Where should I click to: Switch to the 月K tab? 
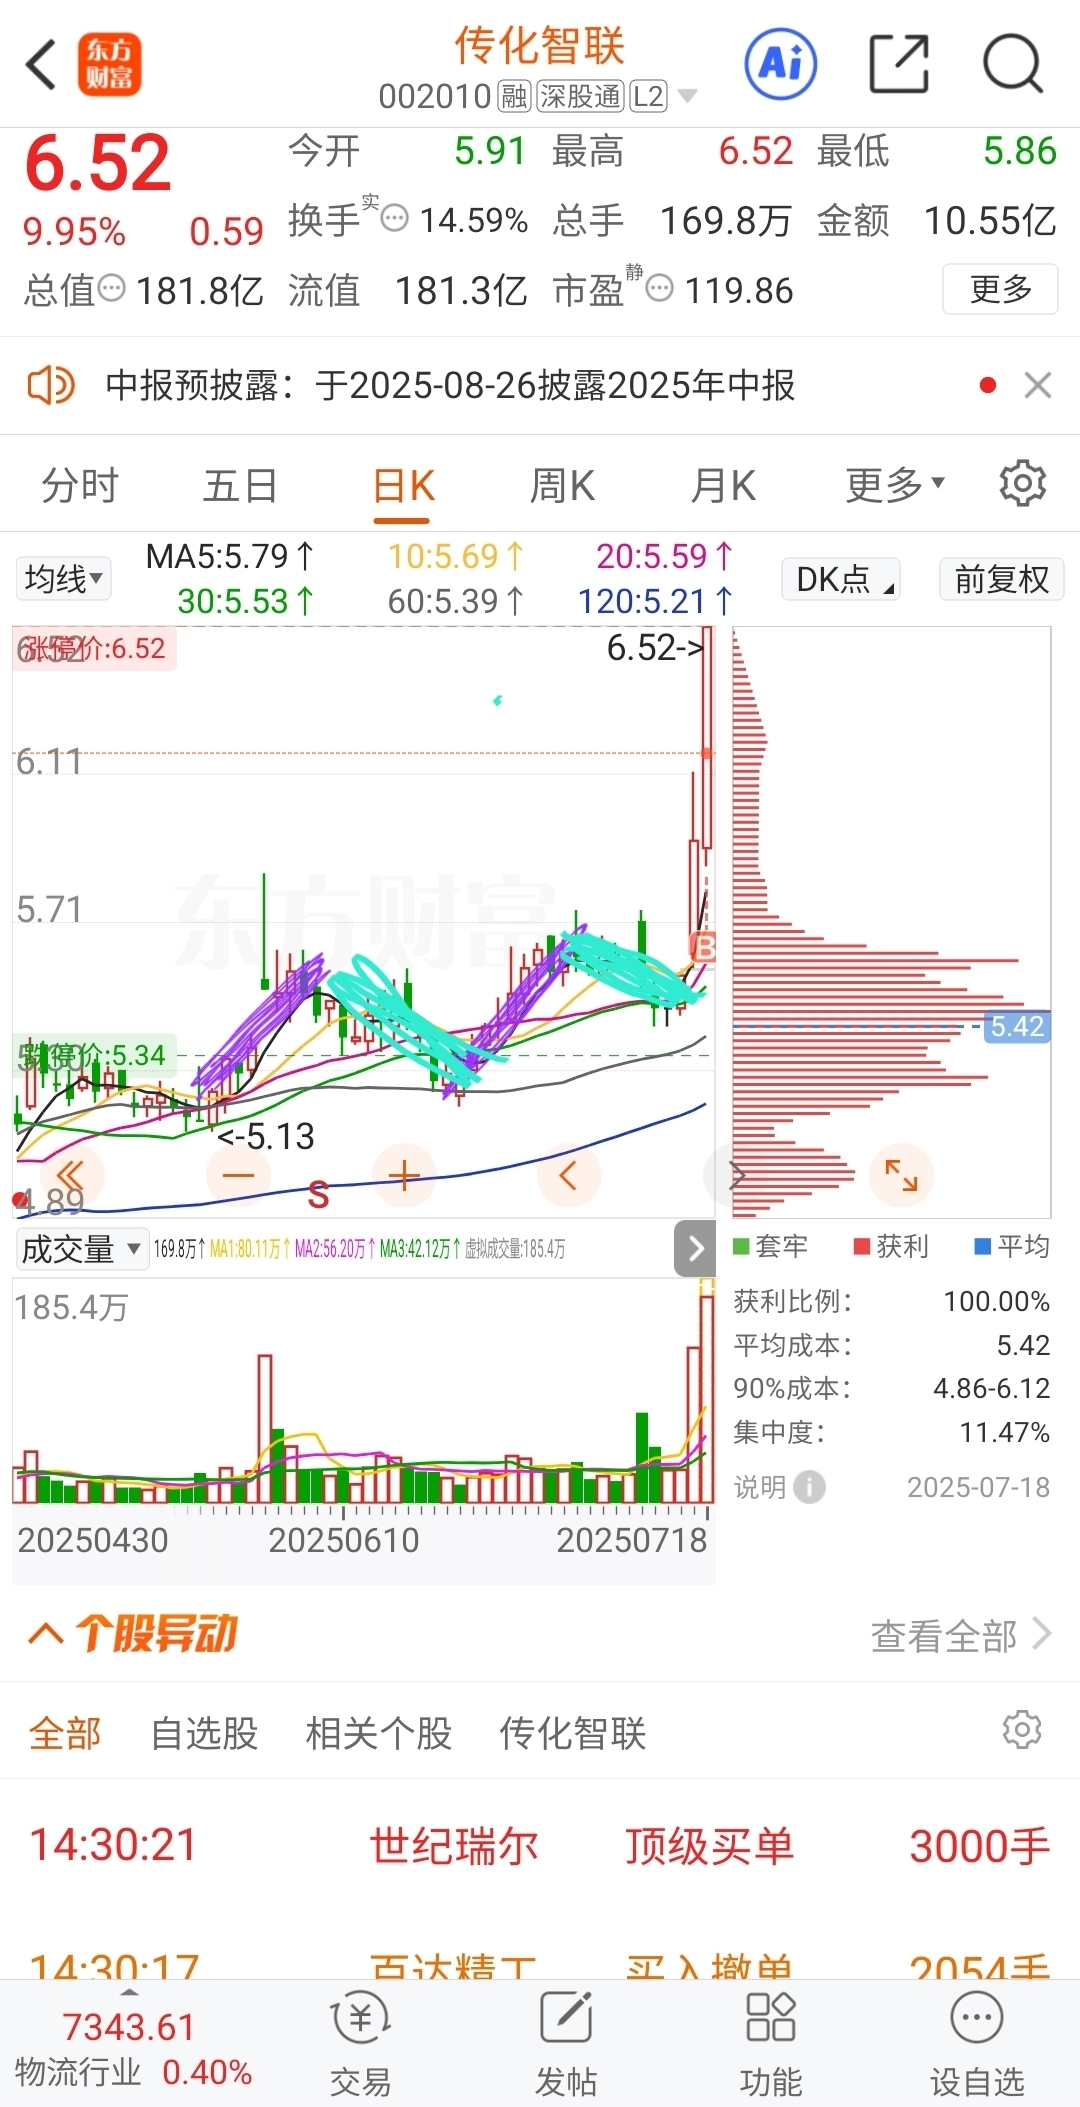723,485
